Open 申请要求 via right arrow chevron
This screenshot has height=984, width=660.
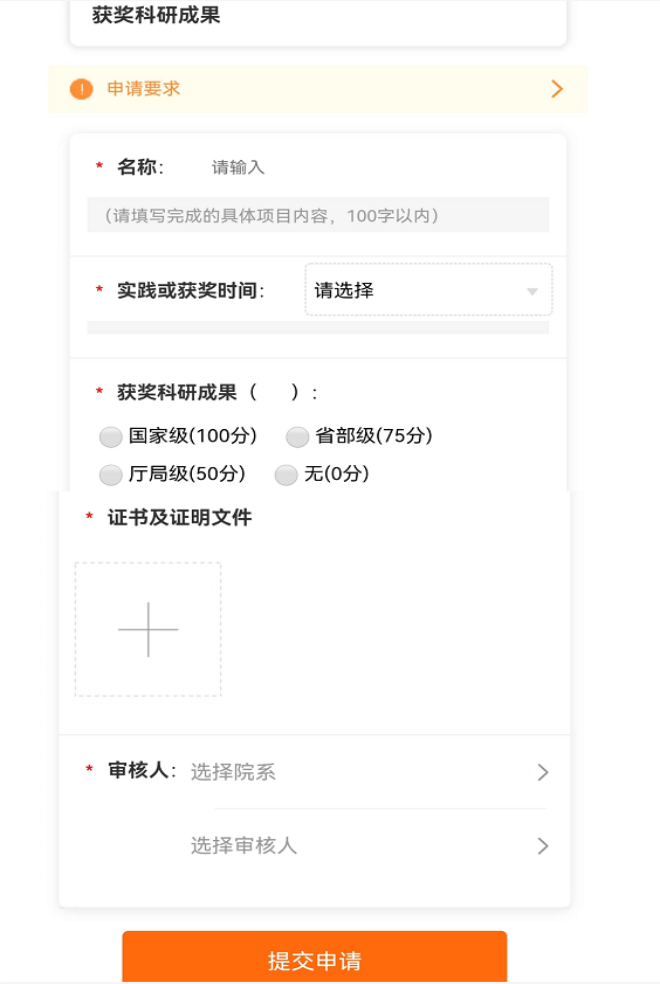pyautogui.click(x=556, y=89)
